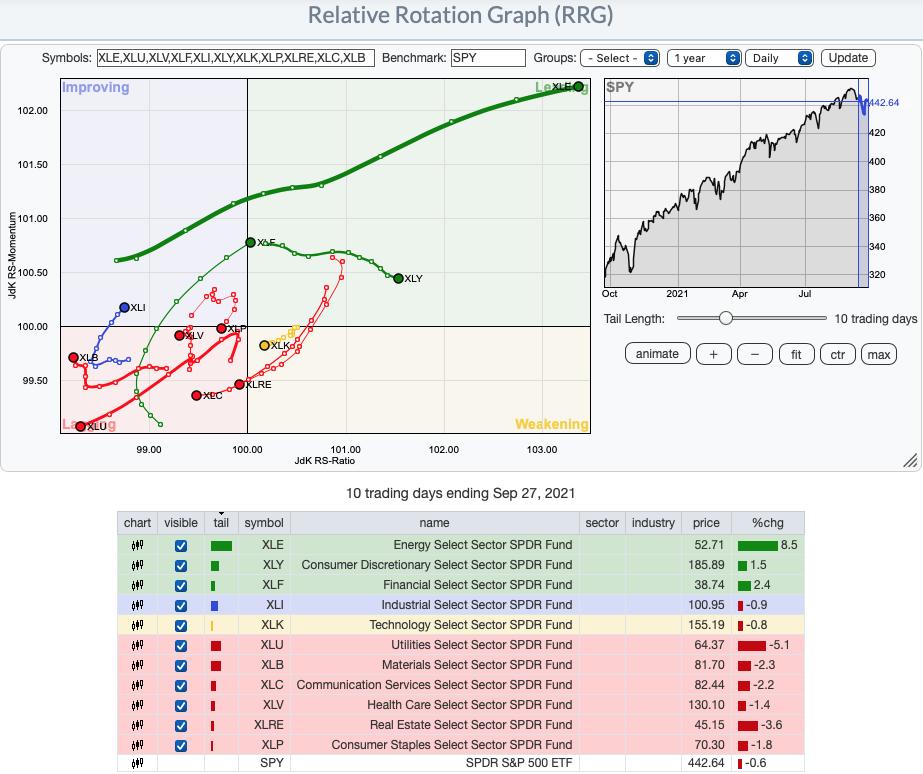Focus the Benchmark input field
The height and width of the screenshot is (774, 923).
pos(488,58)
